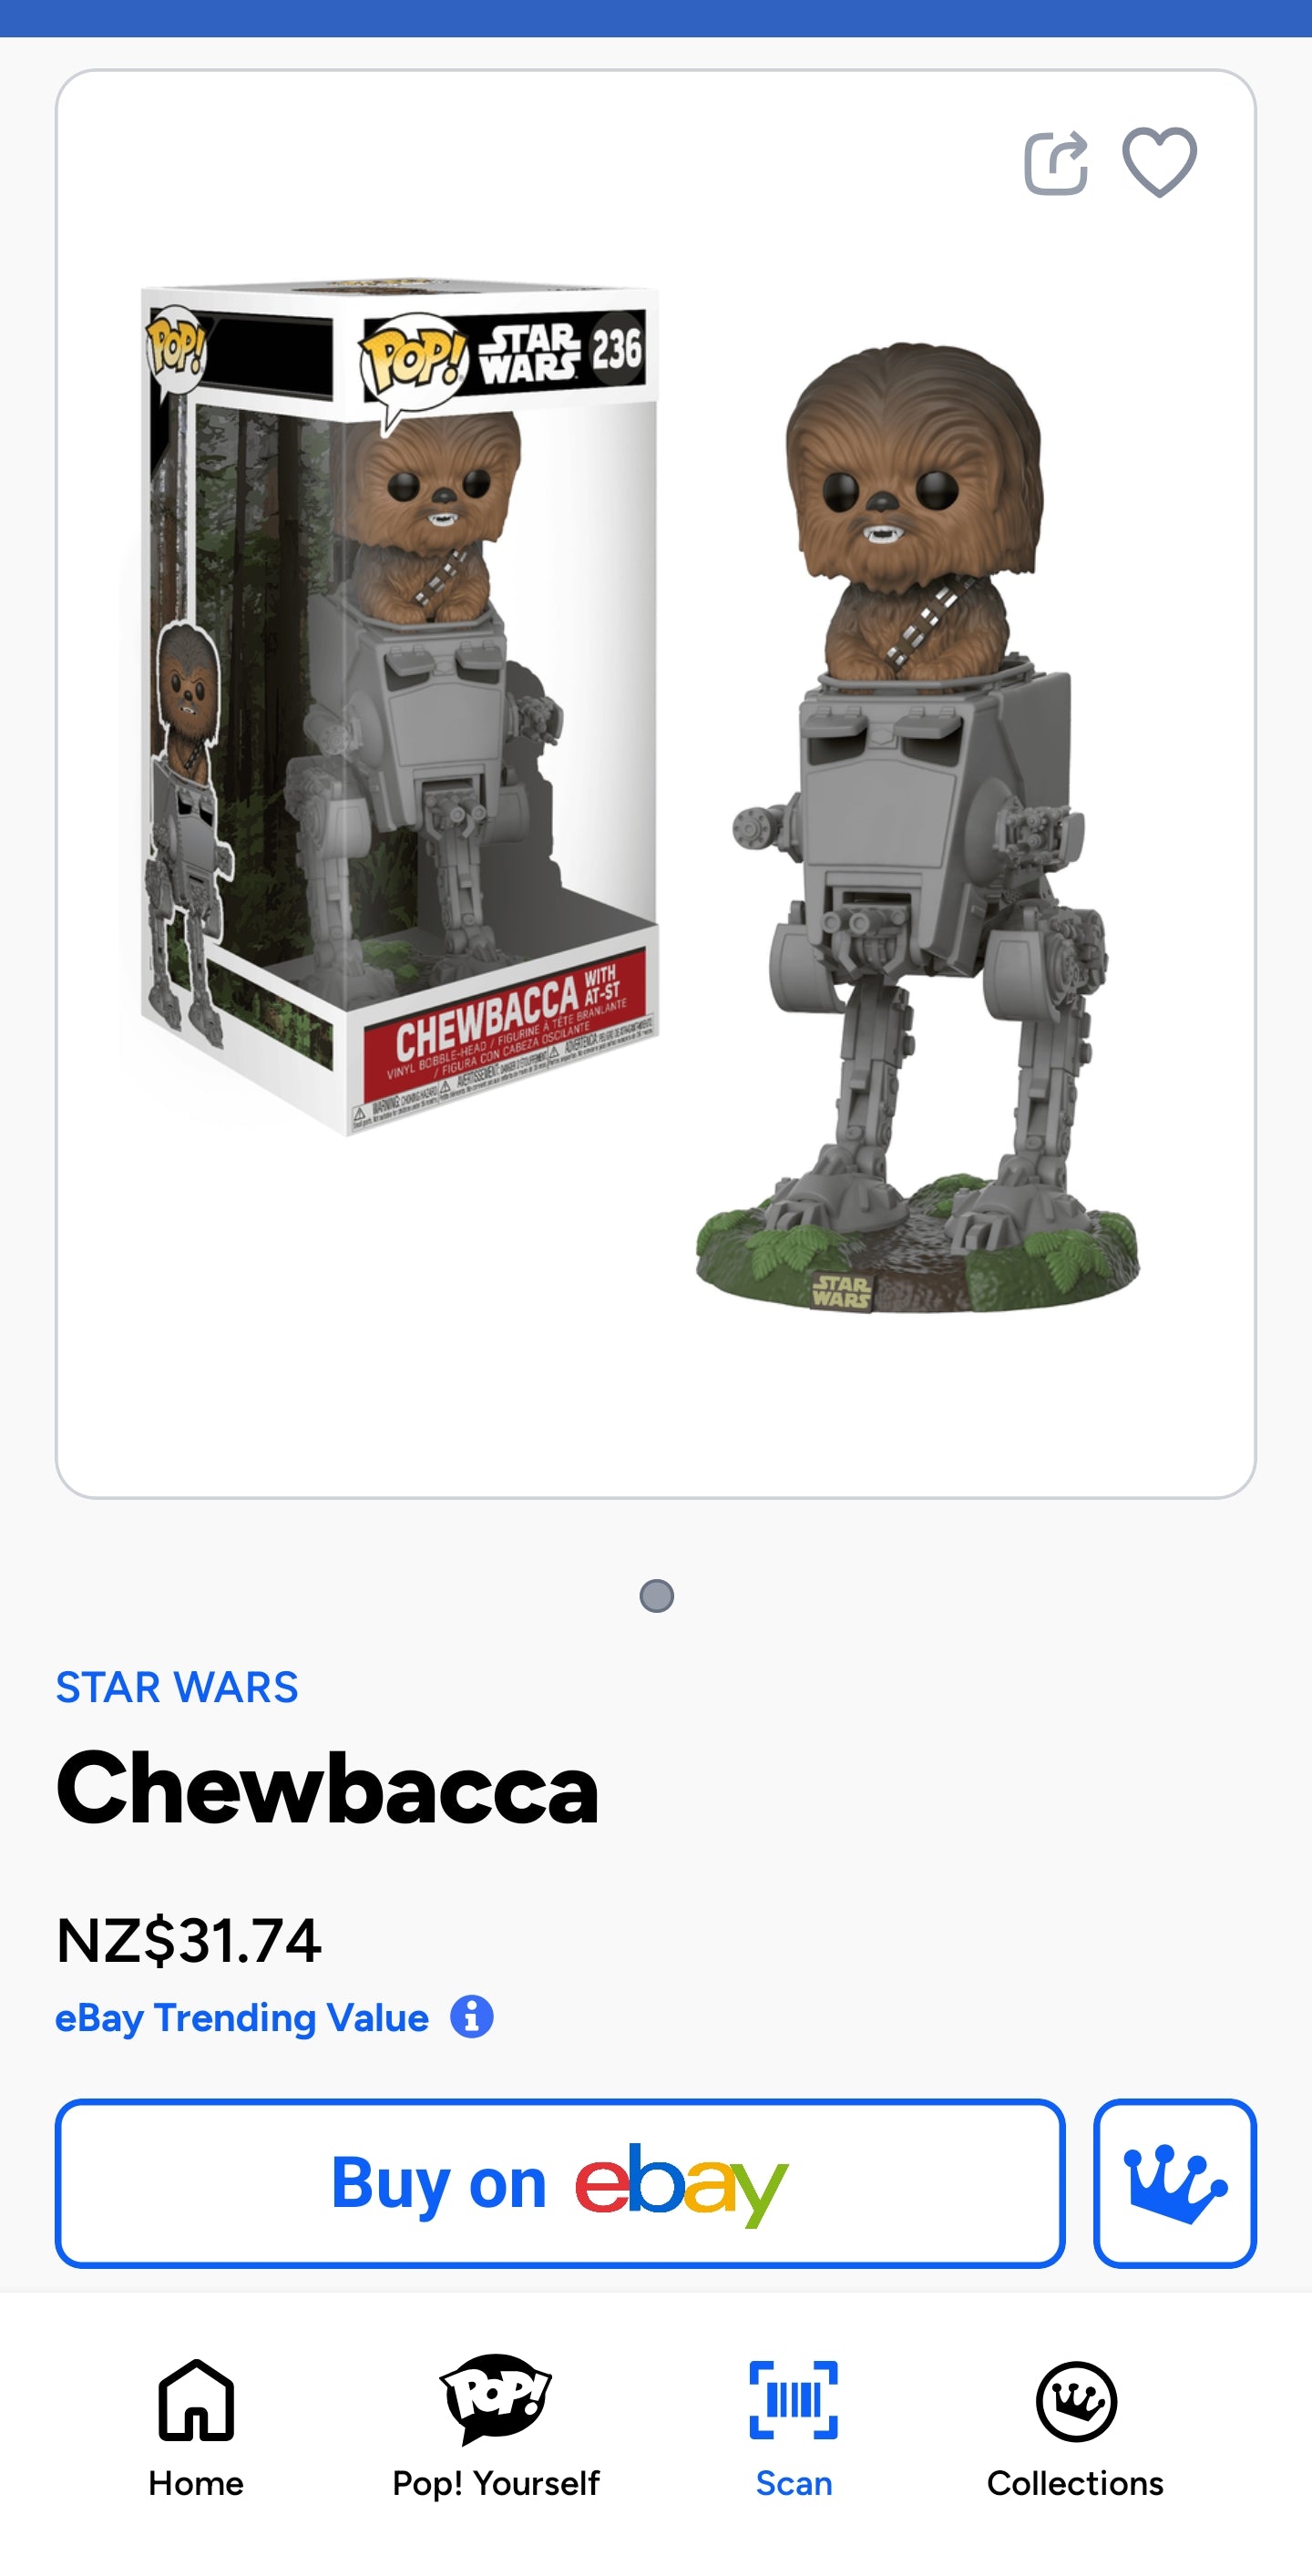Tap the Scan barcode icon

point(794,2400)
